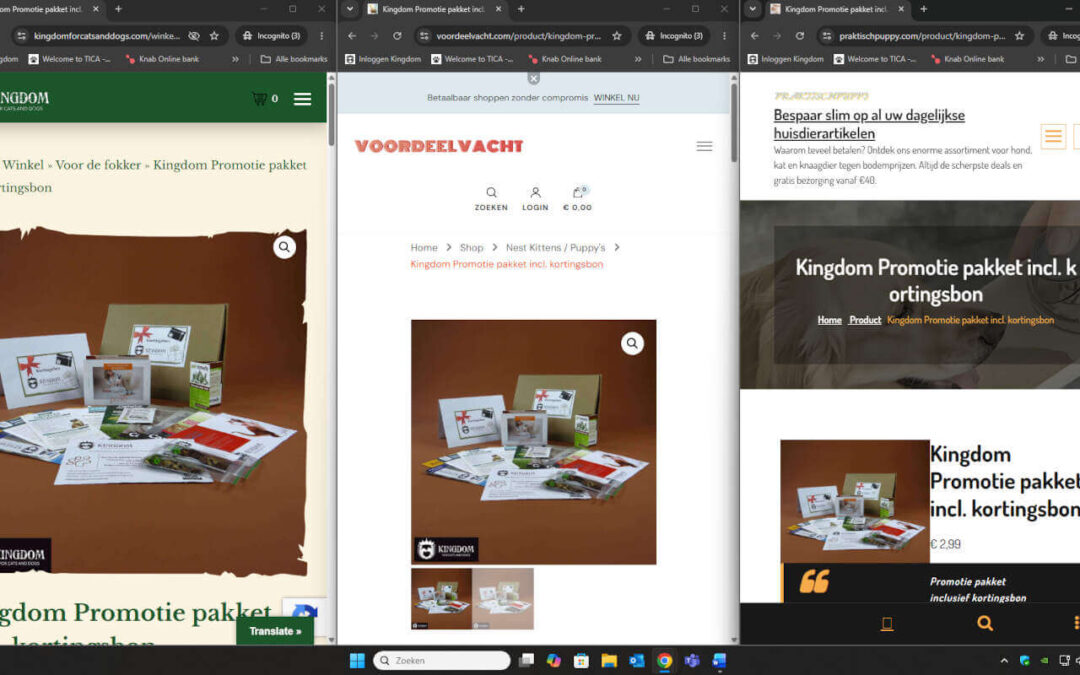This screenshot has height=675, width=1080.
Task: Open the Windows Start menu
Action: point(357,661)
